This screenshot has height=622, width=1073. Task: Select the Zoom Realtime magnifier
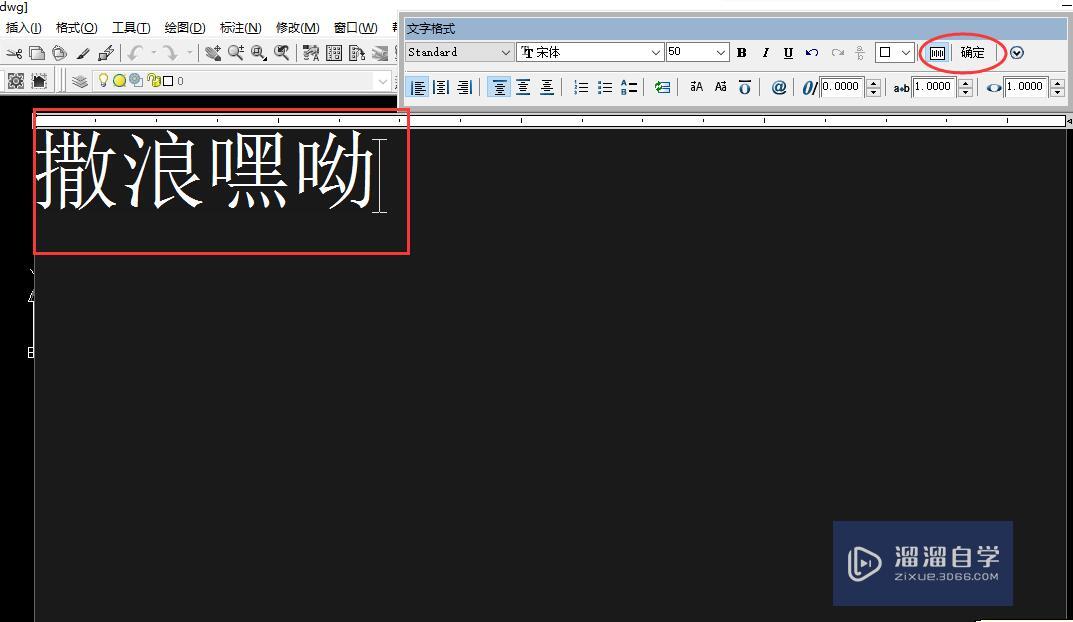pos(236,53)
